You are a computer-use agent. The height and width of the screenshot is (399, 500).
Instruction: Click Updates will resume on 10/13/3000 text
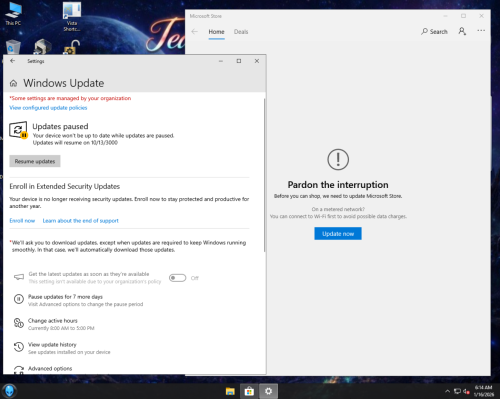[75, 143]
